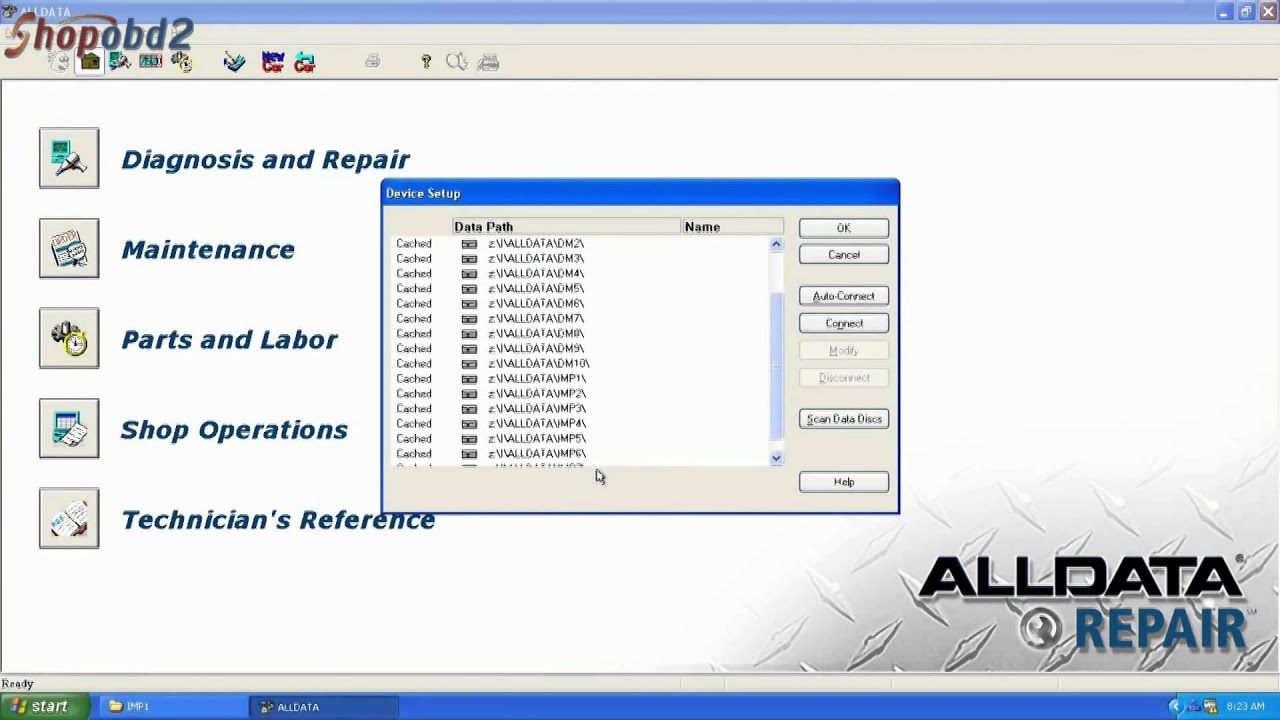Open the Maintenance icon button
Screen dimensions: 1280x720
coord(69,248)
